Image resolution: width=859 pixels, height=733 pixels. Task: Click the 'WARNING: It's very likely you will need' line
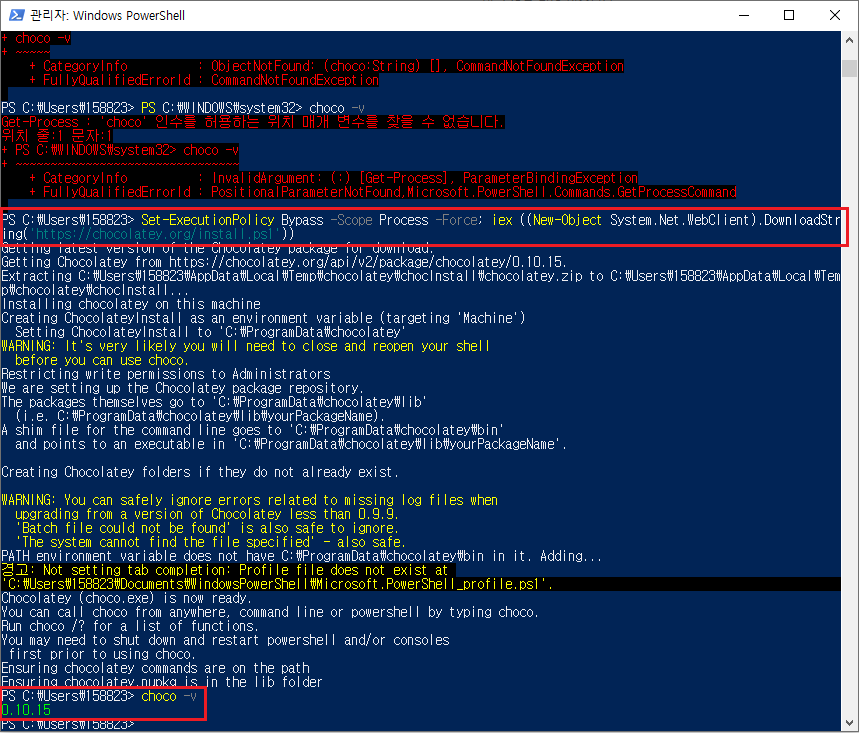coord(245,346)
